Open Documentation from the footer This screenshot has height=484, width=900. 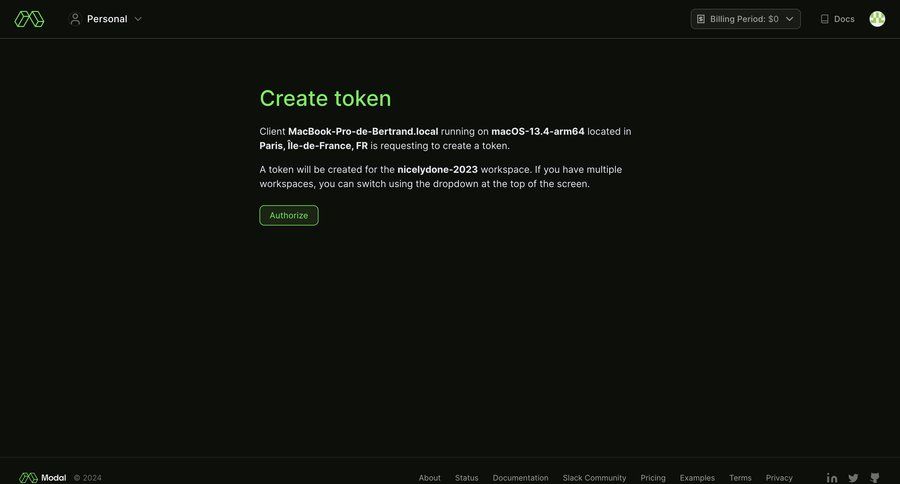[521, 478]
